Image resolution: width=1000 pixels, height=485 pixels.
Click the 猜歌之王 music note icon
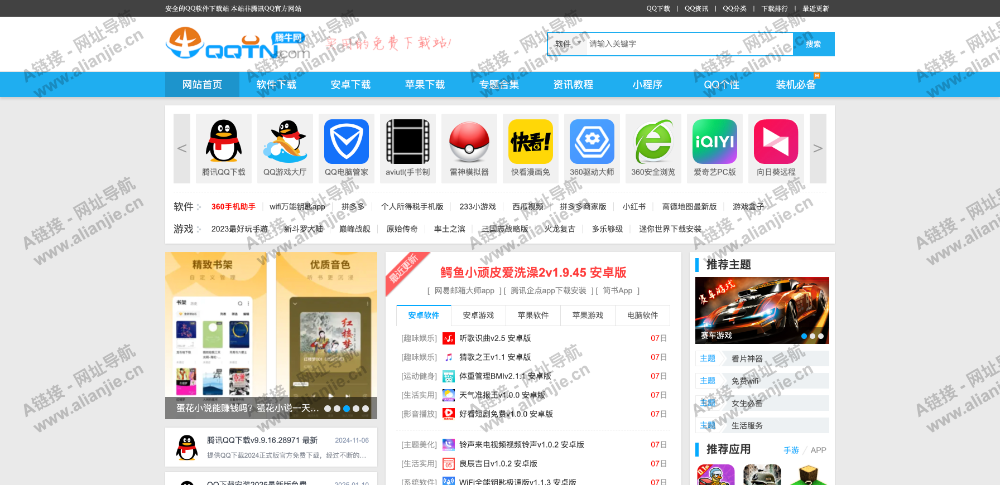pyautogui.click(x=449, y=357)
